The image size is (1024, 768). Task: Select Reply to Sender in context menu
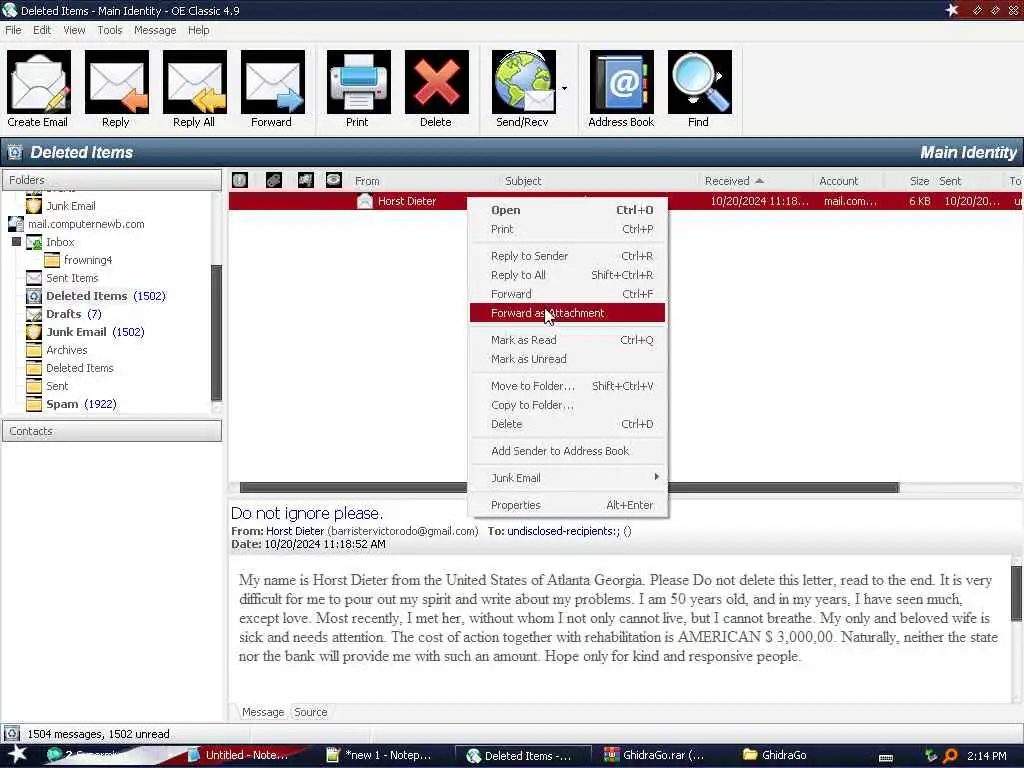[x=568, y=256]
